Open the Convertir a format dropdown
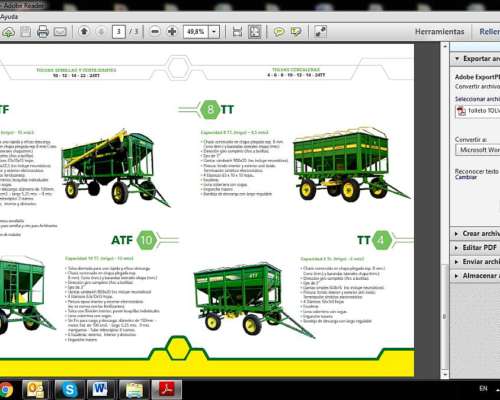This screenshot has height=400, width=500. 477,150
